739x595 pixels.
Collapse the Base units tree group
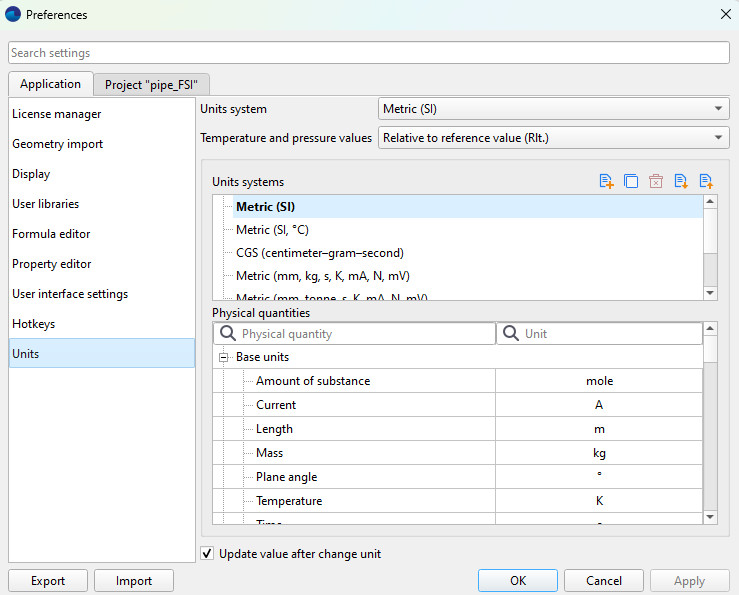(x=224, y=357)
